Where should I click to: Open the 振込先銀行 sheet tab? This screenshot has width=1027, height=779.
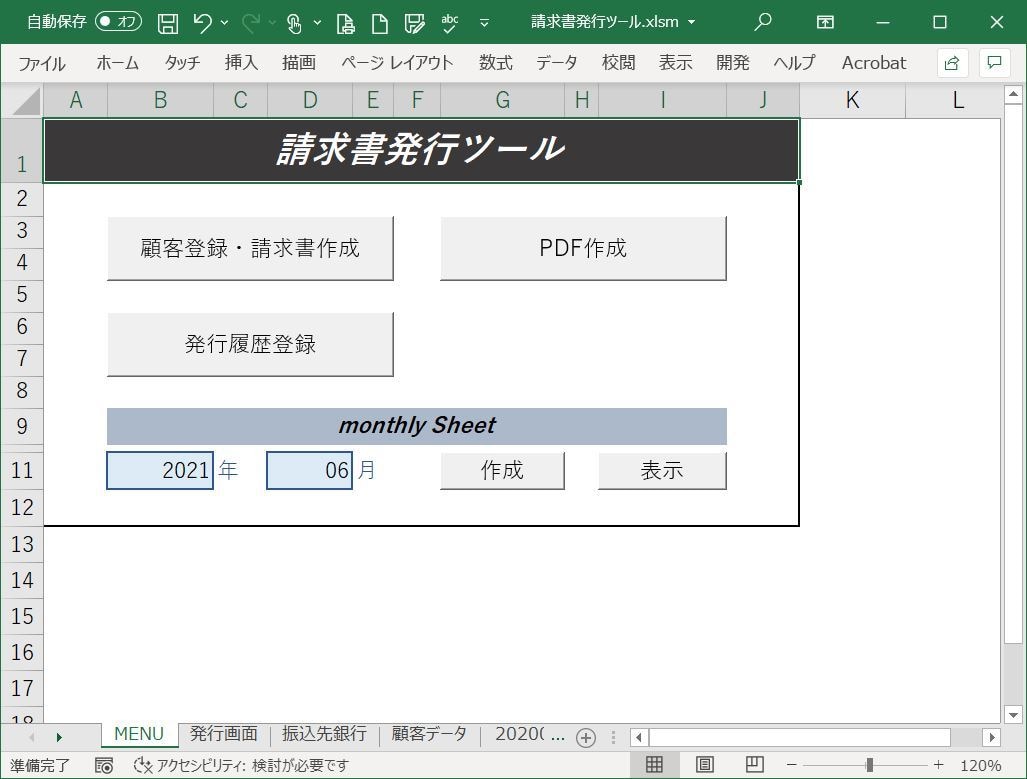[324, 734]
